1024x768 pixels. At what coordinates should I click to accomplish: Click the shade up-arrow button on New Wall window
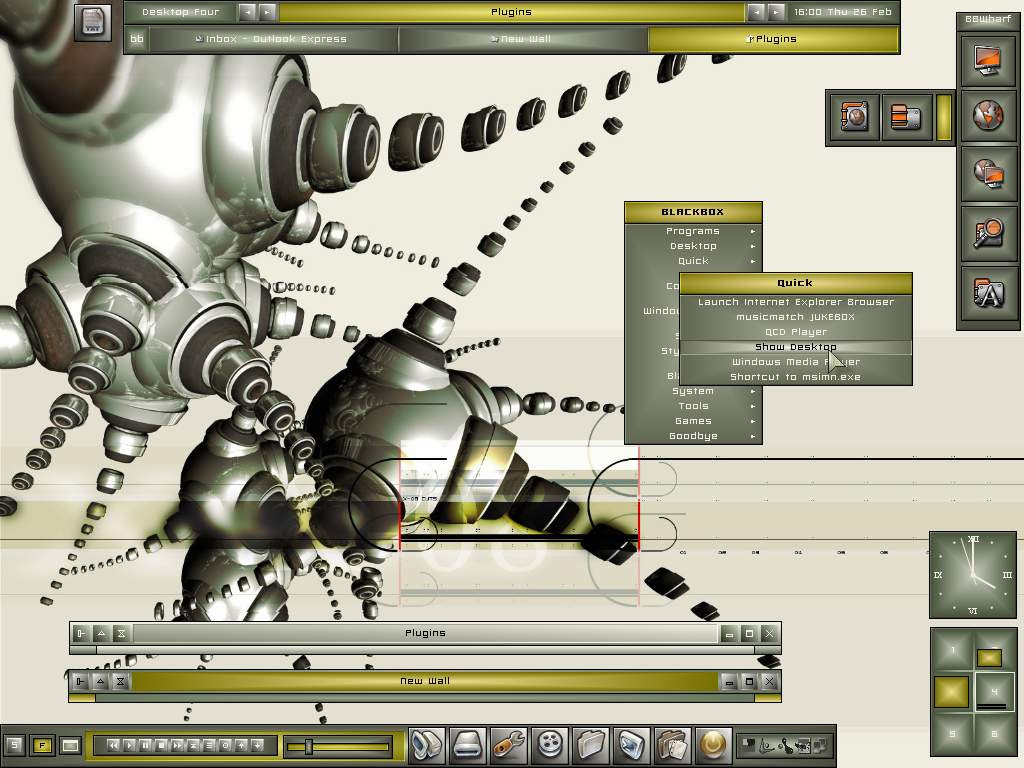[101, 681]
